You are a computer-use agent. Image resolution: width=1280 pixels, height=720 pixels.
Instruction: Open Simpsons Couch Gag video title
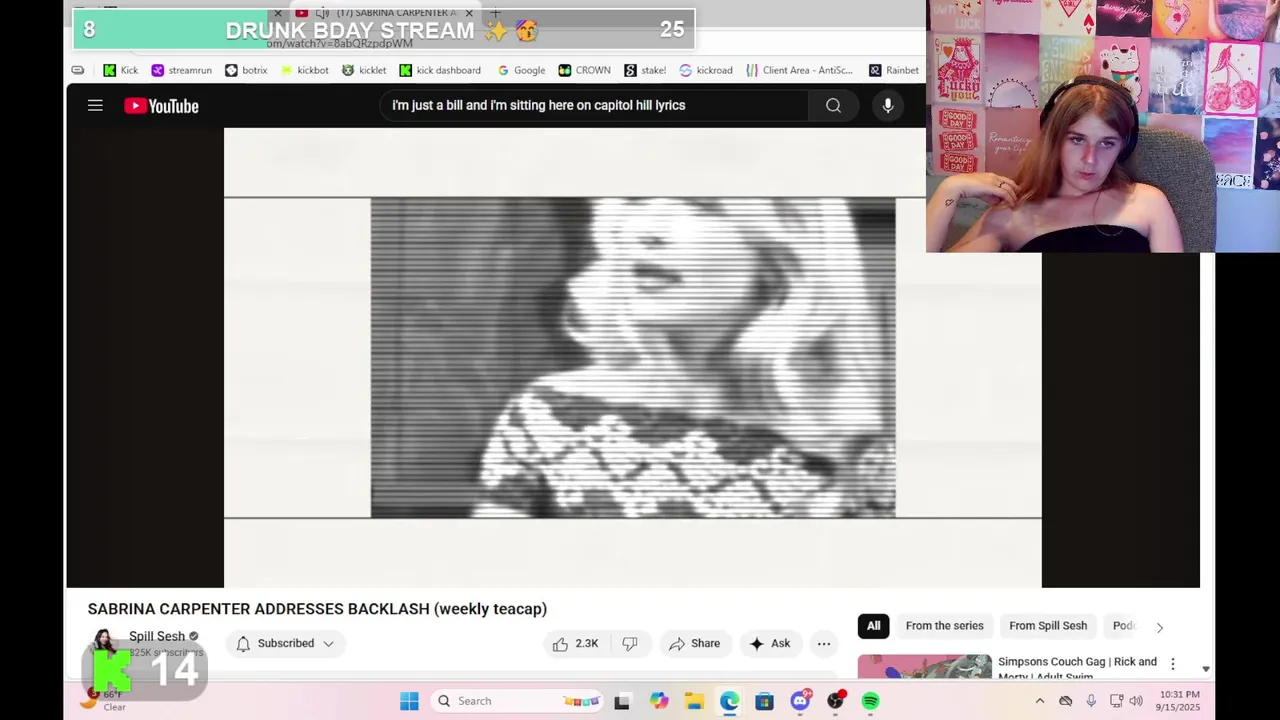tap(1077, 668)
